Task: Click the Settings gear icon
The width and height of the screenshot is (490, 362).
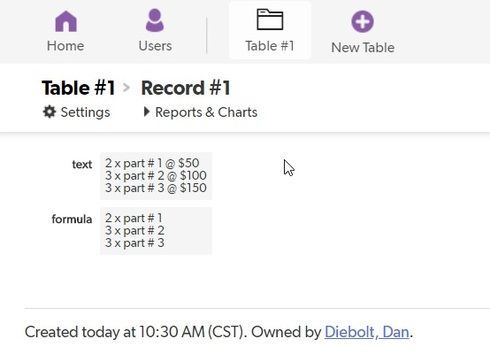Action: click(x=49, y=112)
